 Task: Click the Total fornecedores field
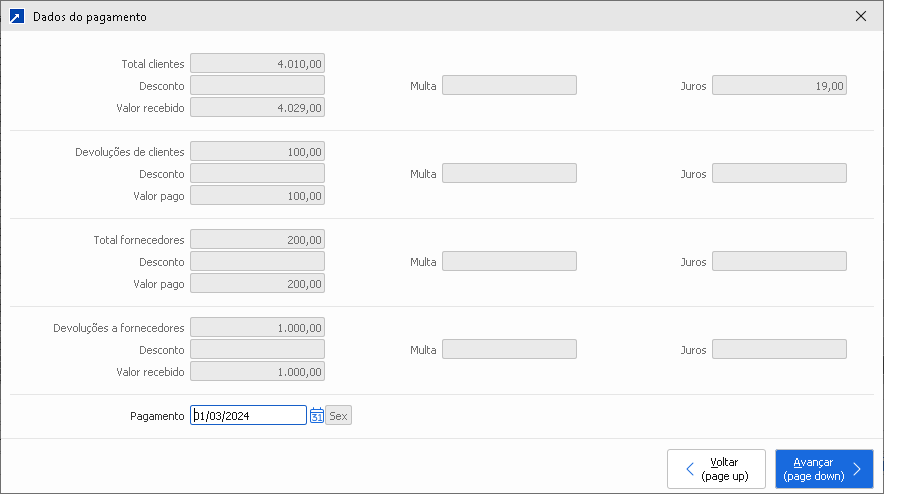pos(257,240)
